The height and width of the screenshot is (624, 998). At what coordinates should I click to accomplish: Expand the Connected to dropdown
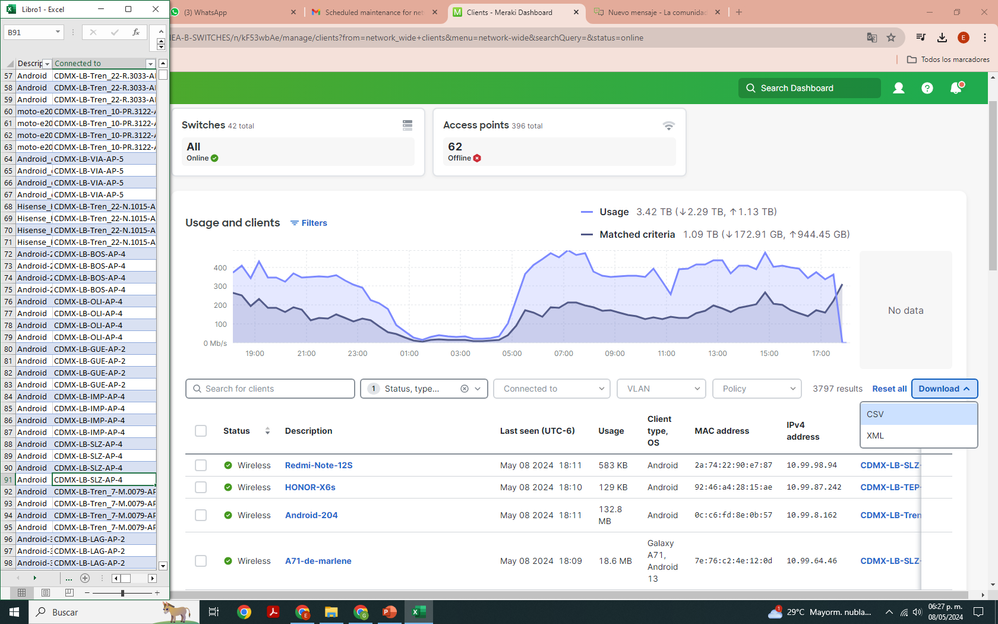click(551, 389)
